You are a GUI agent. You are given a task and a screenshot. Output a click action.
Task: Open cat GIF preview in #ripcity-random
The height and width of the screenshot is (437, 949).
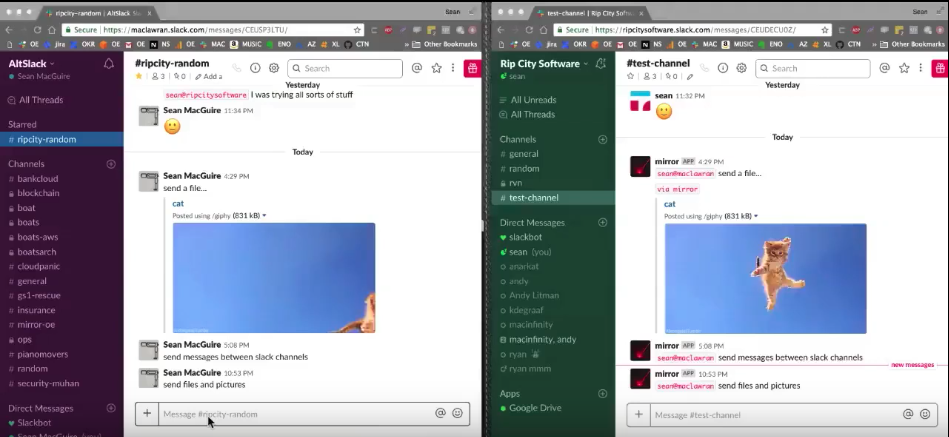click(x=274, y=278)
